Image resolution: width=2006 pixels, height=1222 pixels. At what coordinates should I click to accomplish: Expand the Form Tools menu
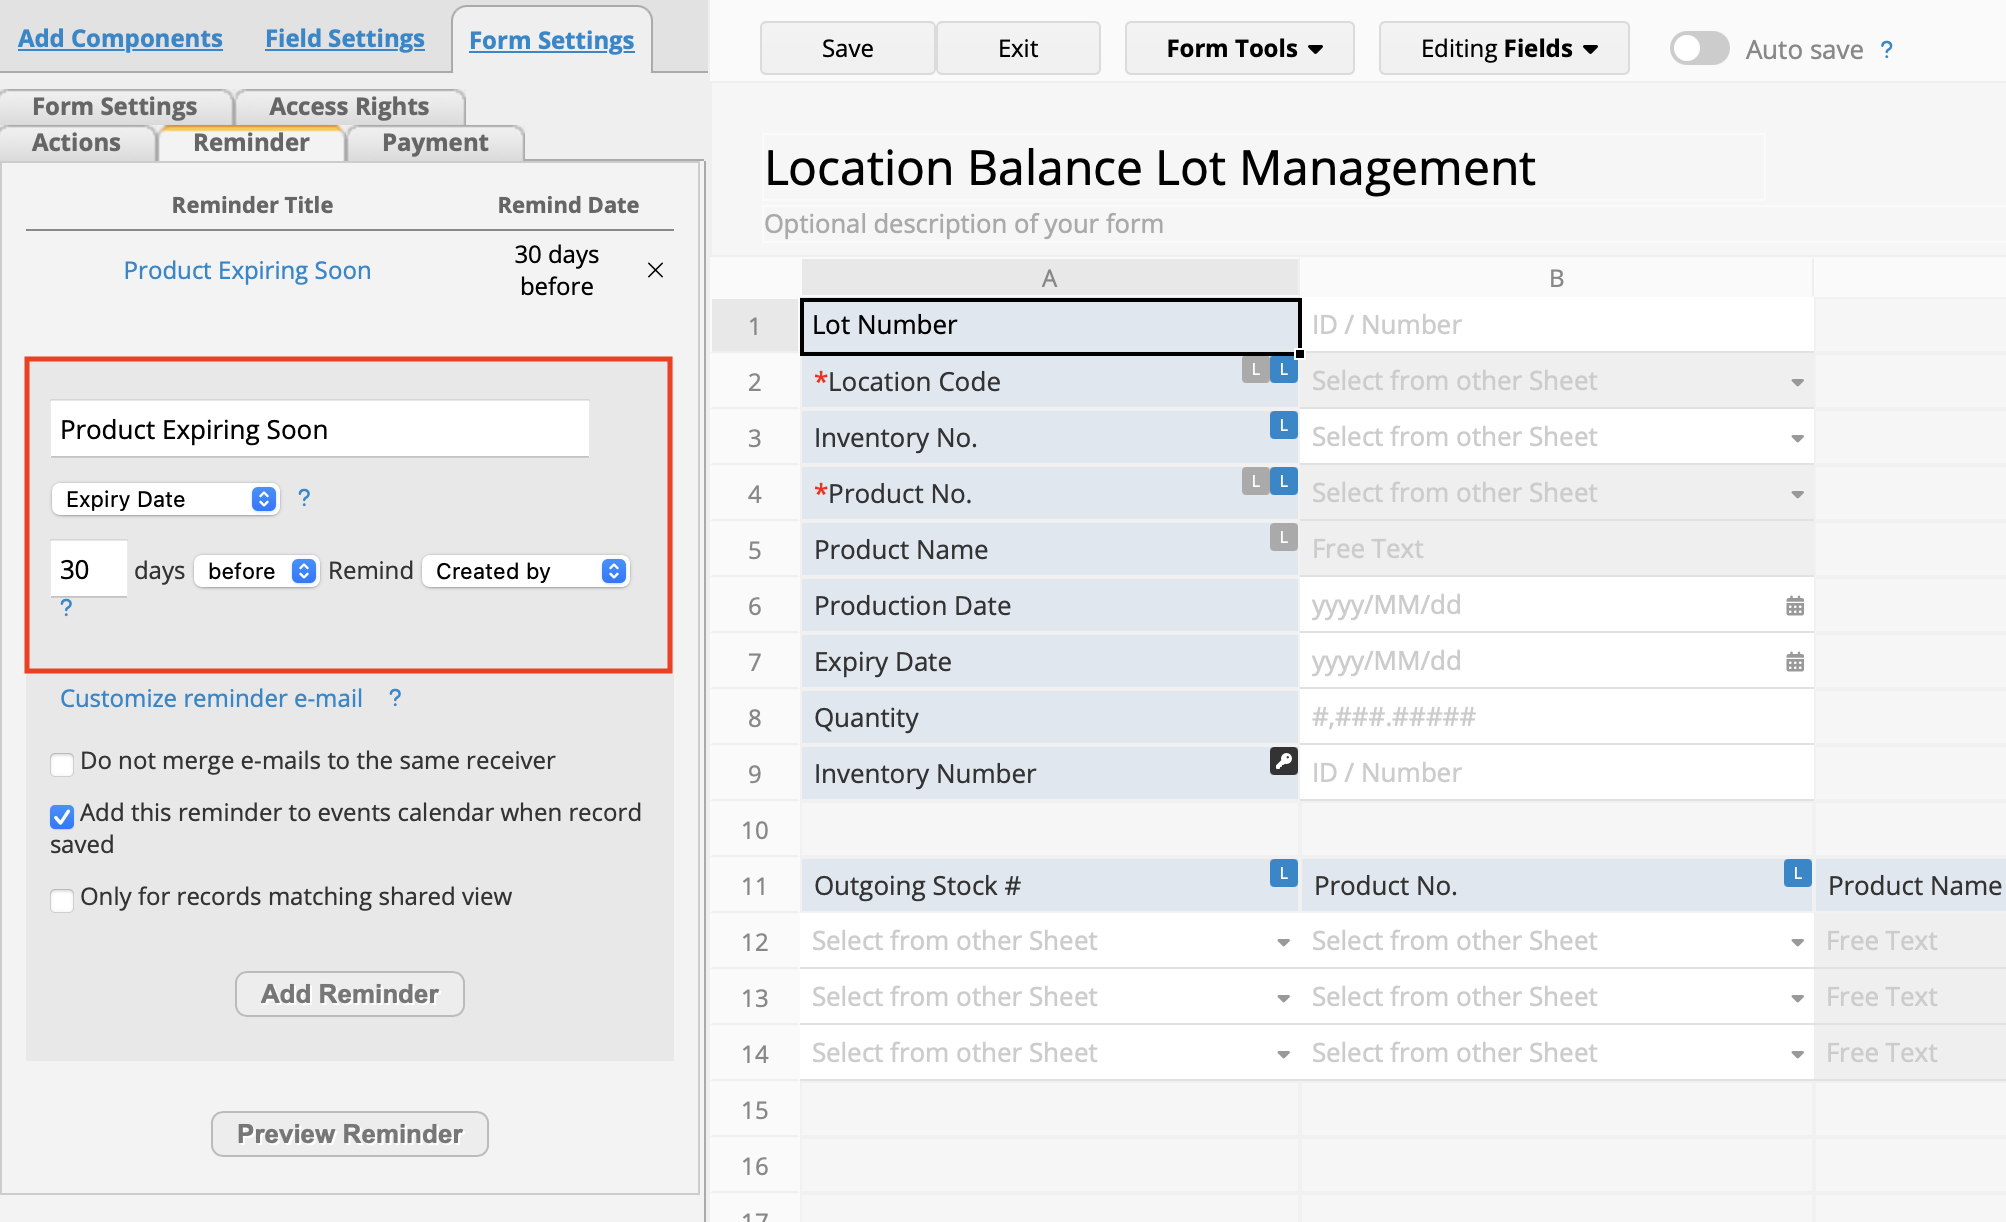click(x=1240, y=49)
